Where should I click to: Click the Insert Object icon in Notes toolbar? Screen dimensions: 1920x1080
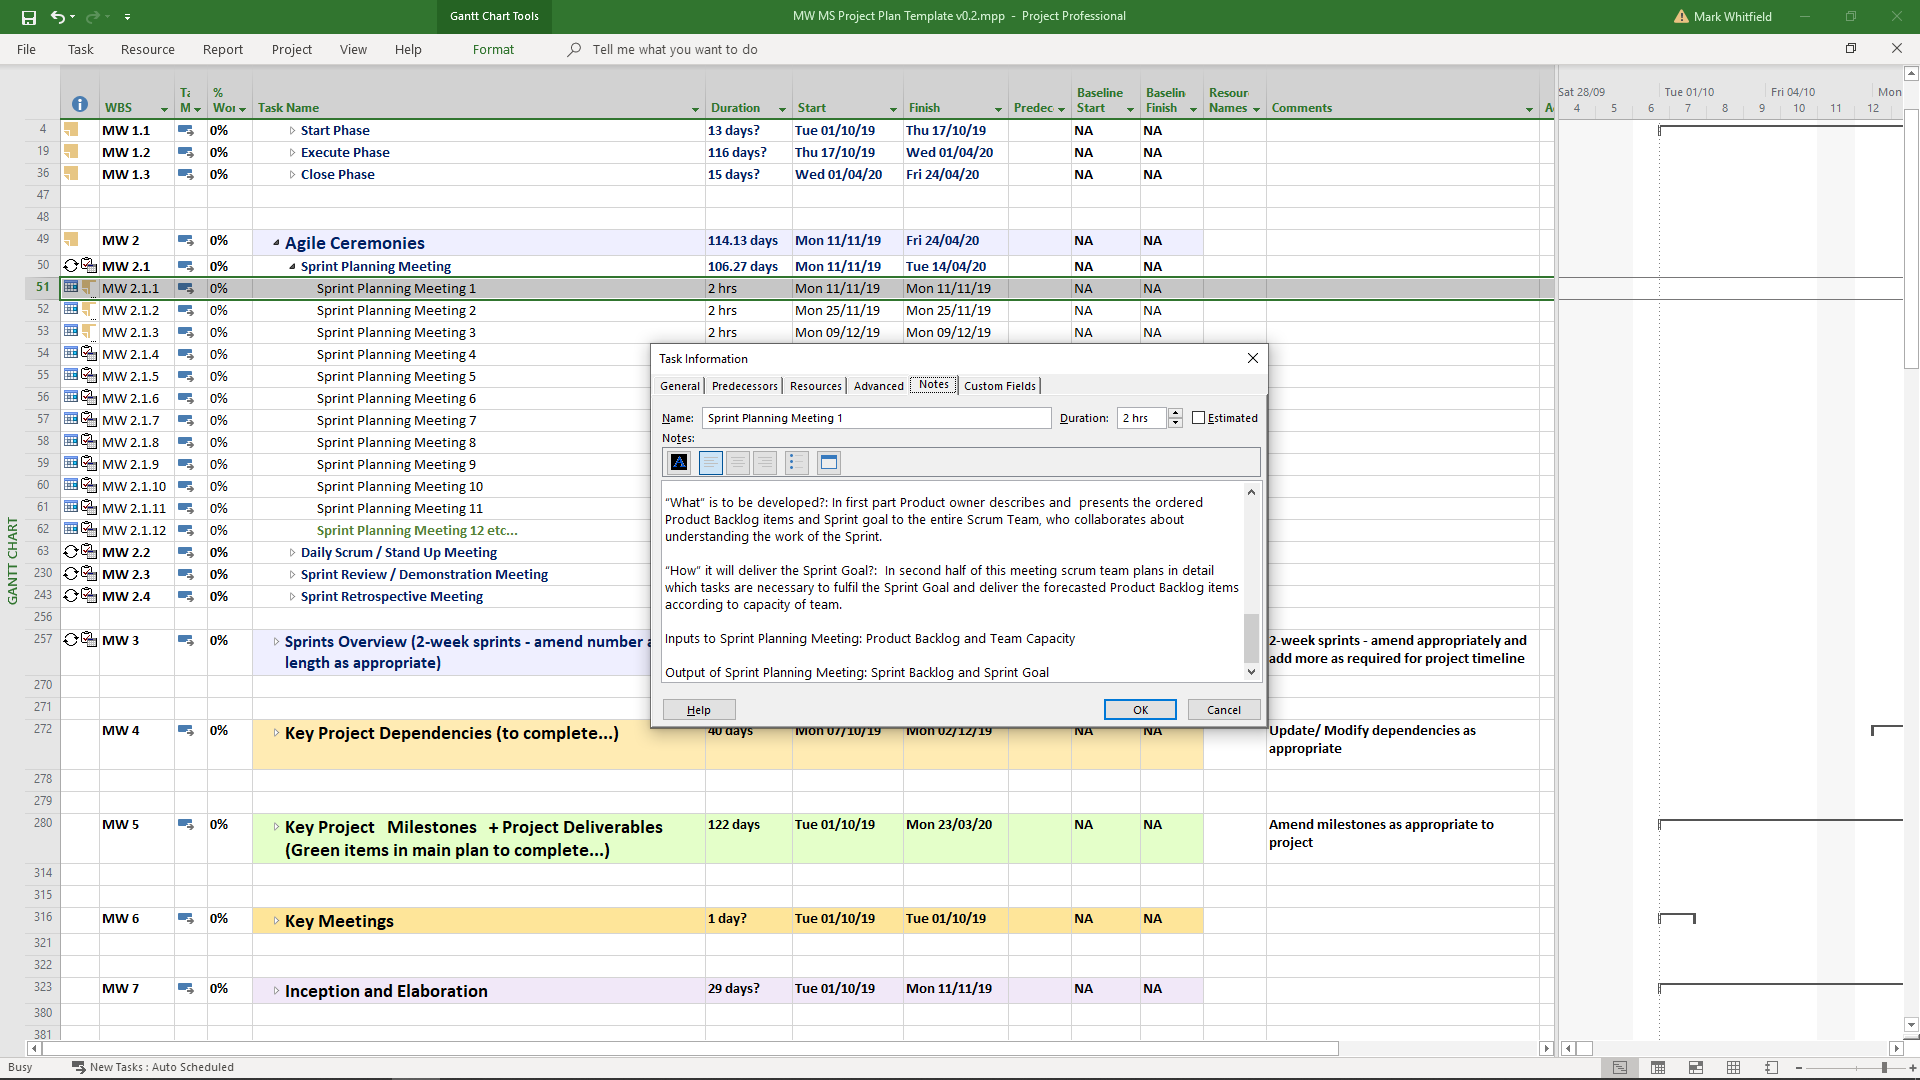pyautogui.click(x=828, y=462)
